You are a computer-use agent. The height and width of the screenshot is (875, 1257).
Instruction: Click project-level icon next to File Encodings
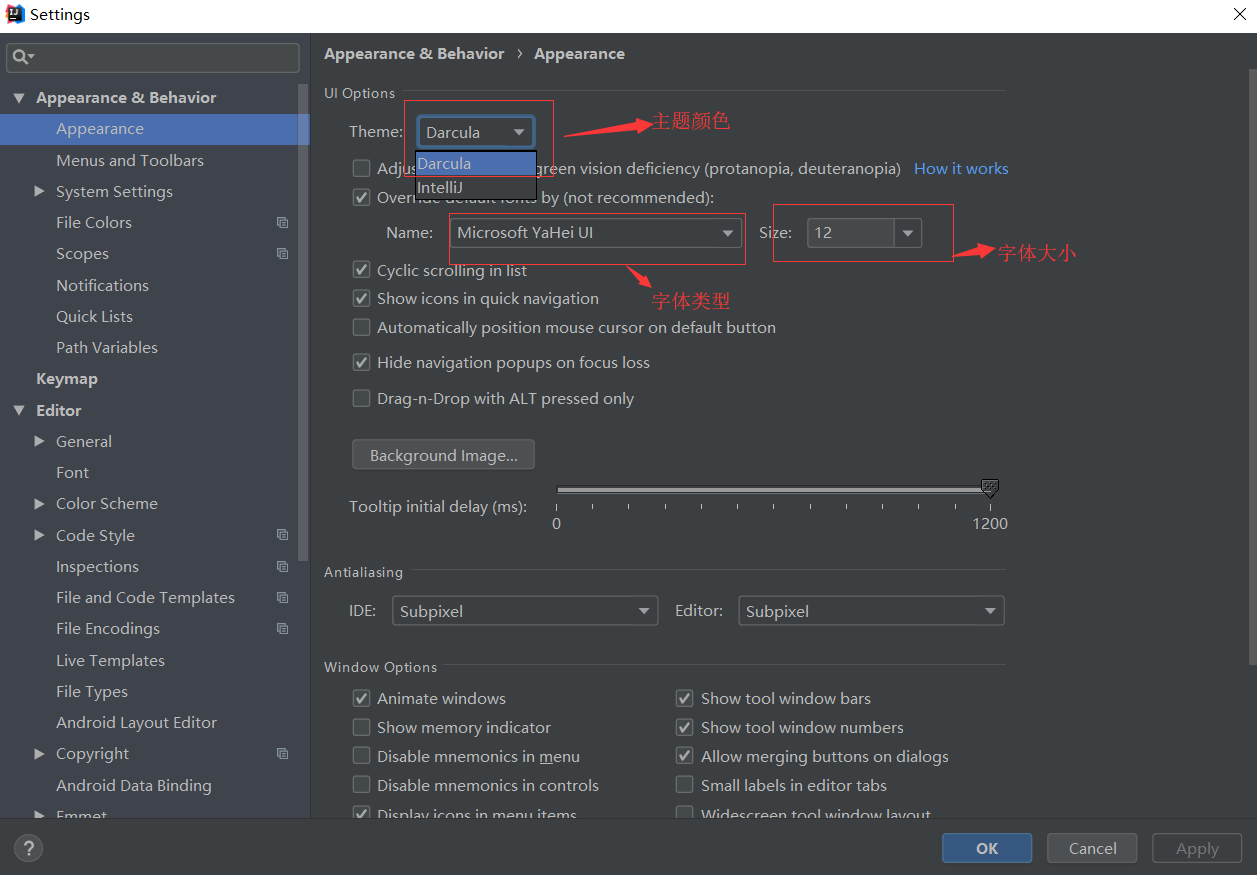point(282,629)
